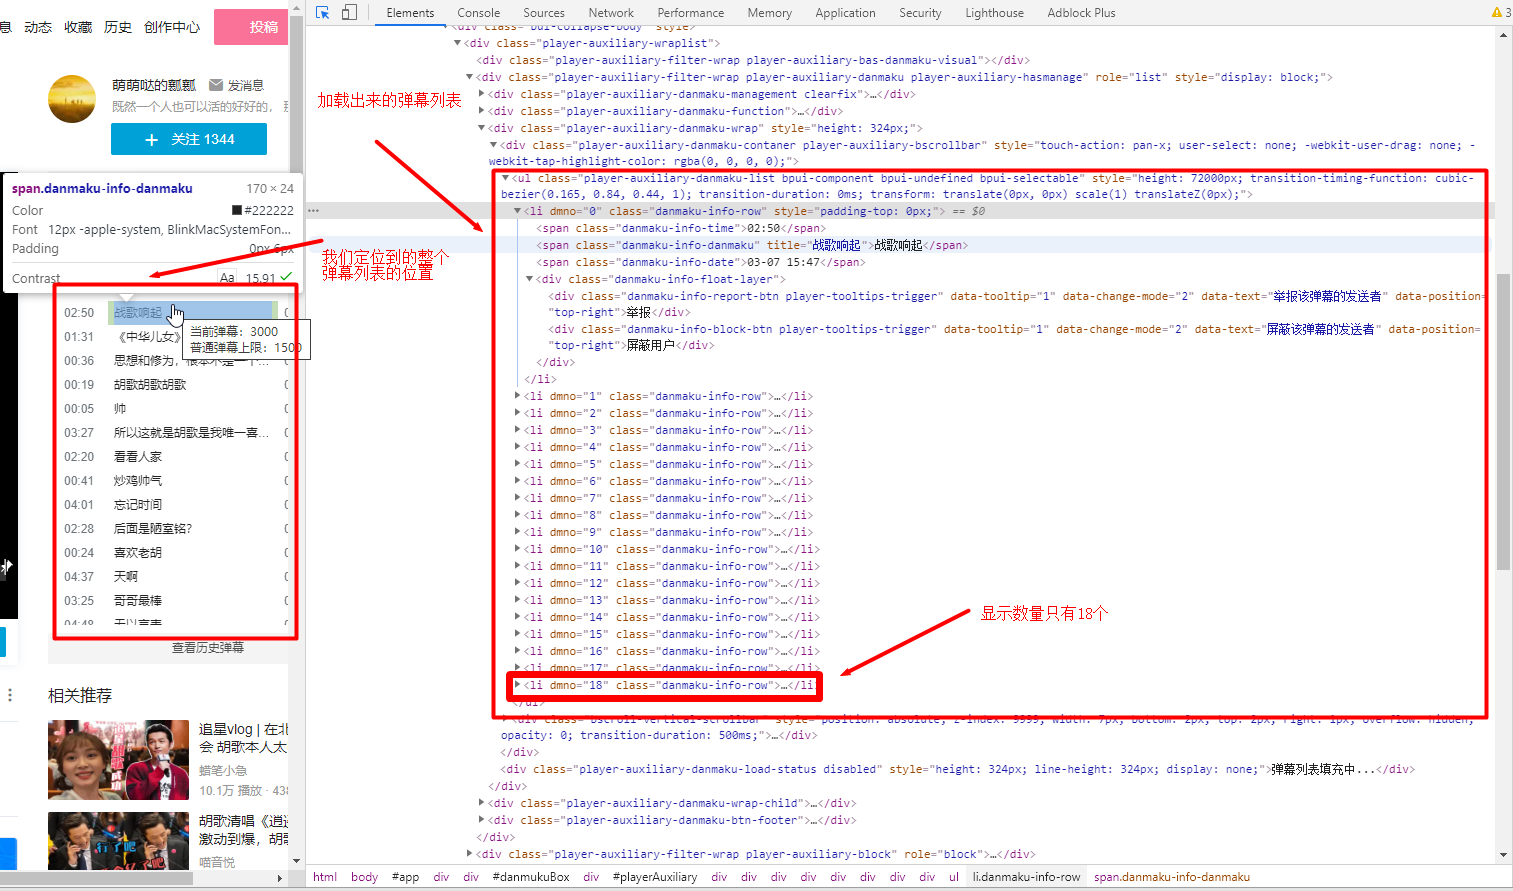The width and height of the screenshot is (1513, 891).
Task: Switch to the Sources tab
Action: 544,13
